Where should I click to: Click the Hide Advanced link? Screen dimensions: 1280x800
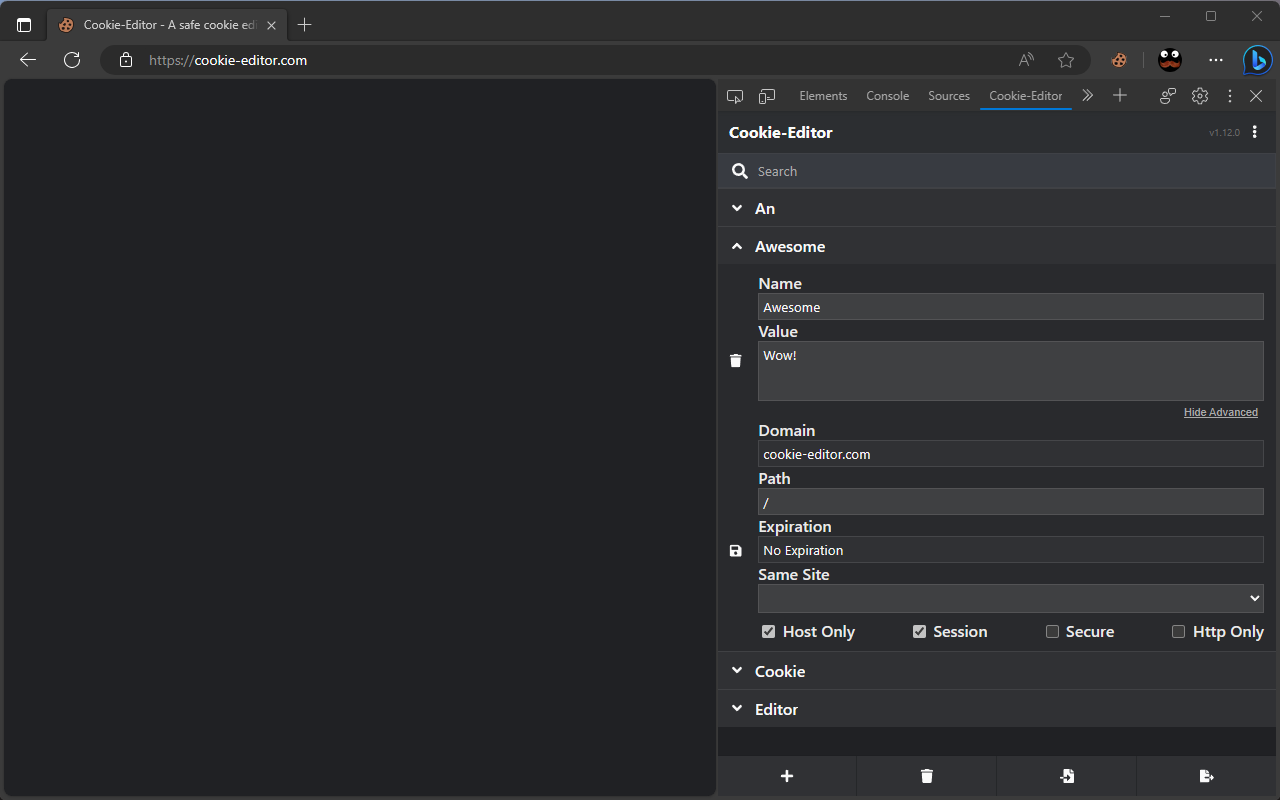point(1221,412)
